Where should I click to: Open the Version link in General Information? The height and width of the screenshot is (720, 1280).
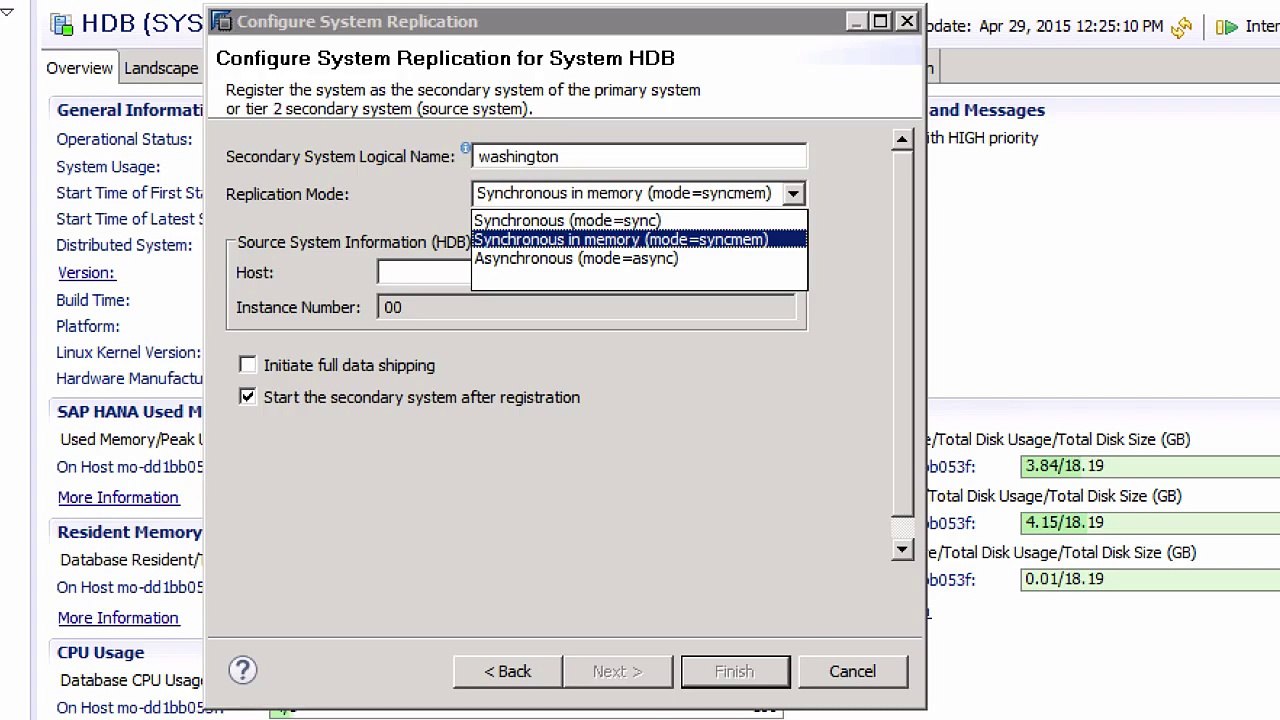tap(86, 272)
